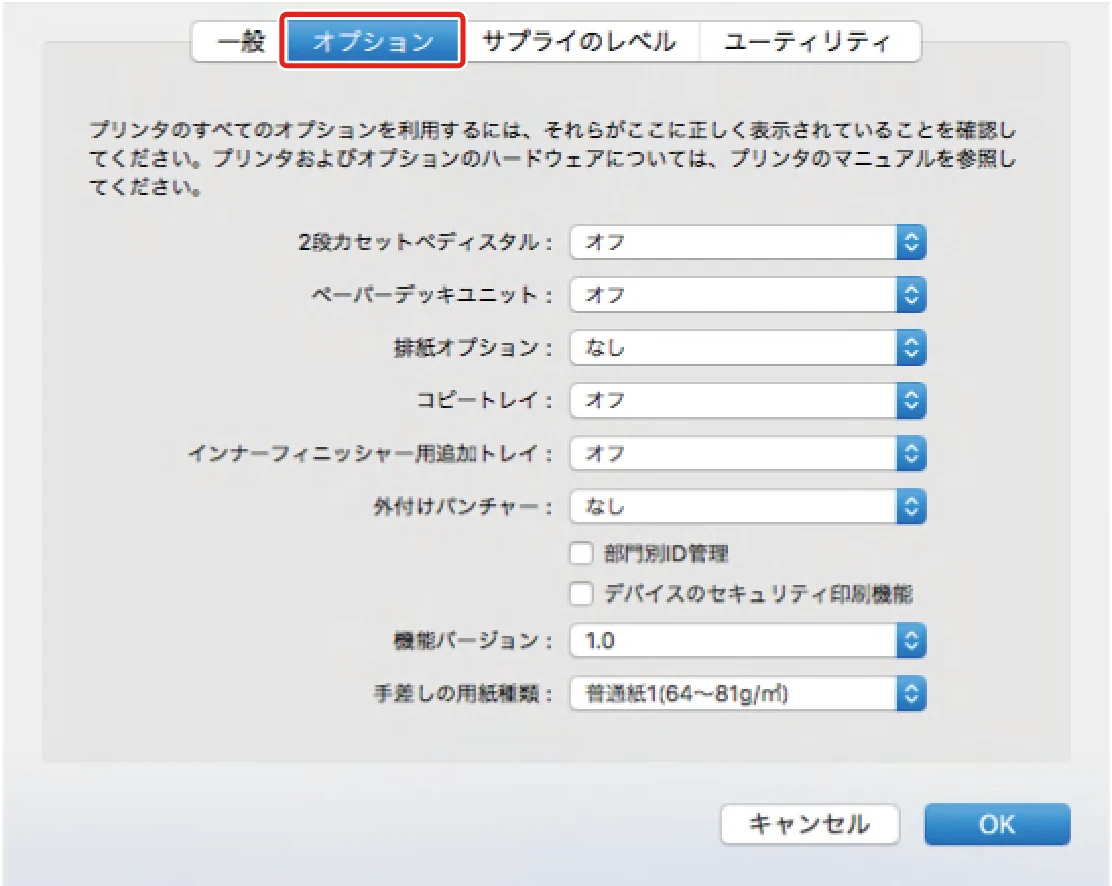Change the コピートレイ dropdown setting
Image resolution: width=1112 pixels, height=886 pixels.
747,401
